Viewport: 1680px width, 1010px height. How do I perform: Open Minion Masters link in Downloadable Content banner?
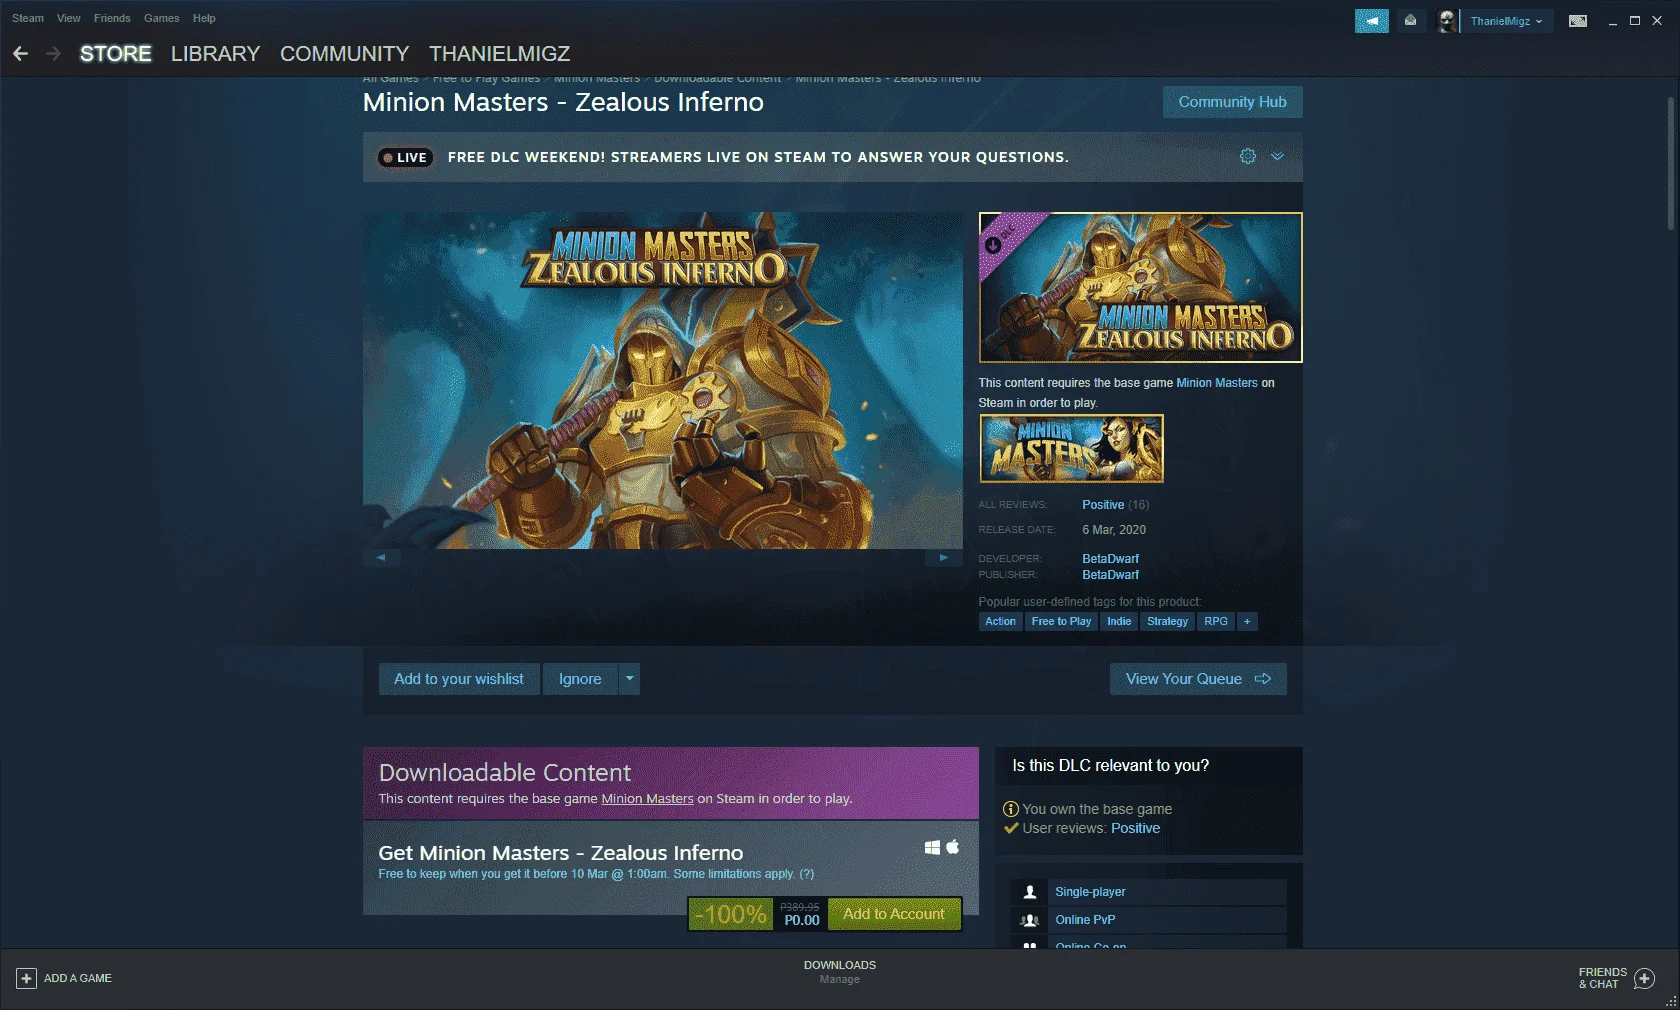pyautogui.click(x=647, y=799)
